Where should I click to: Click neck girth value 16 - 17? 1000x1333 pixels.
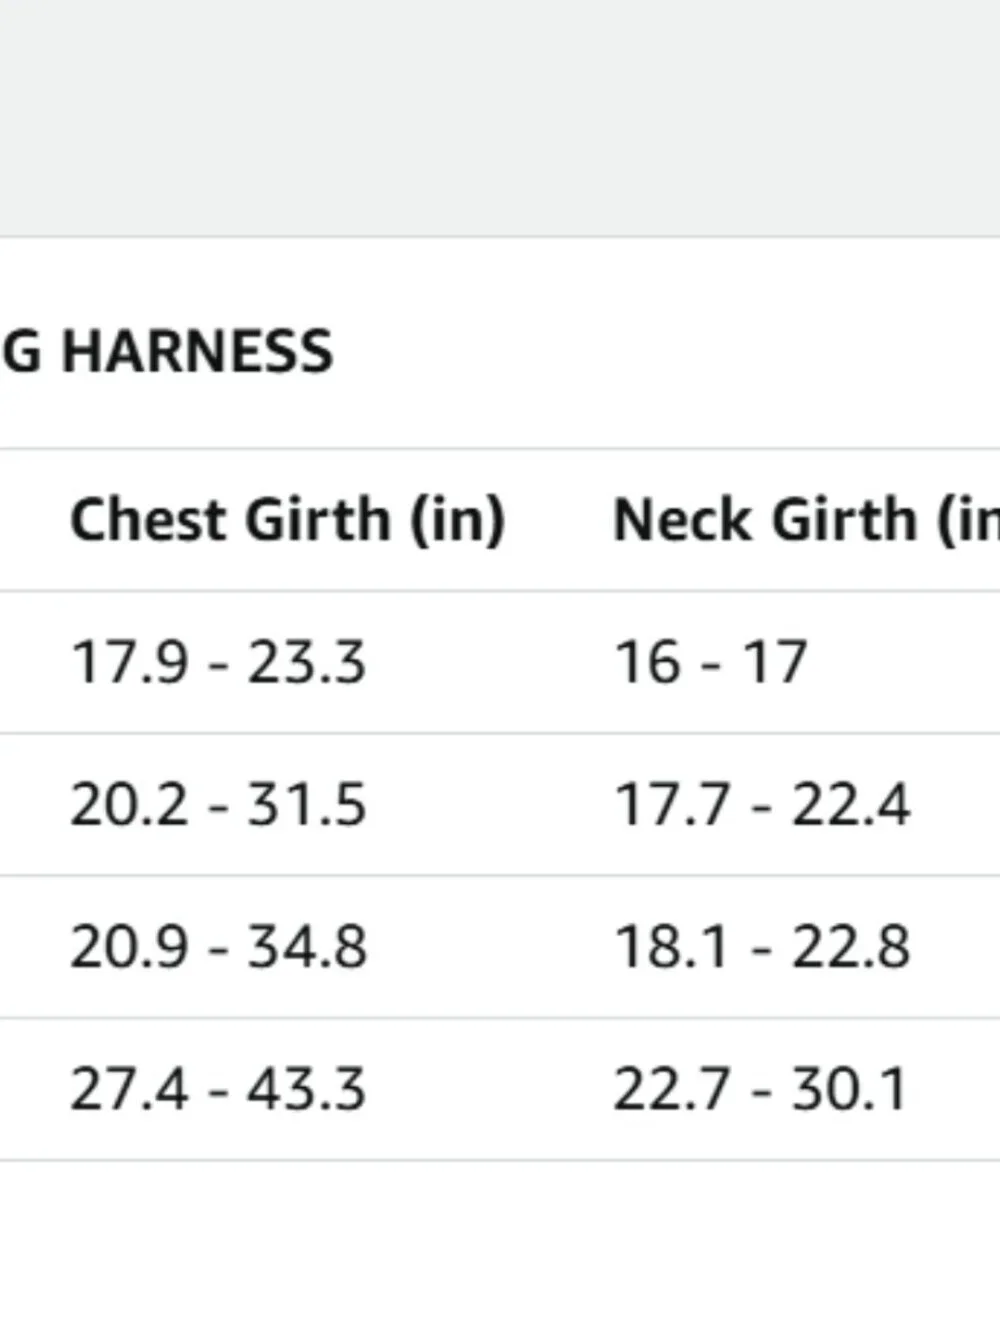click(710, 662)
